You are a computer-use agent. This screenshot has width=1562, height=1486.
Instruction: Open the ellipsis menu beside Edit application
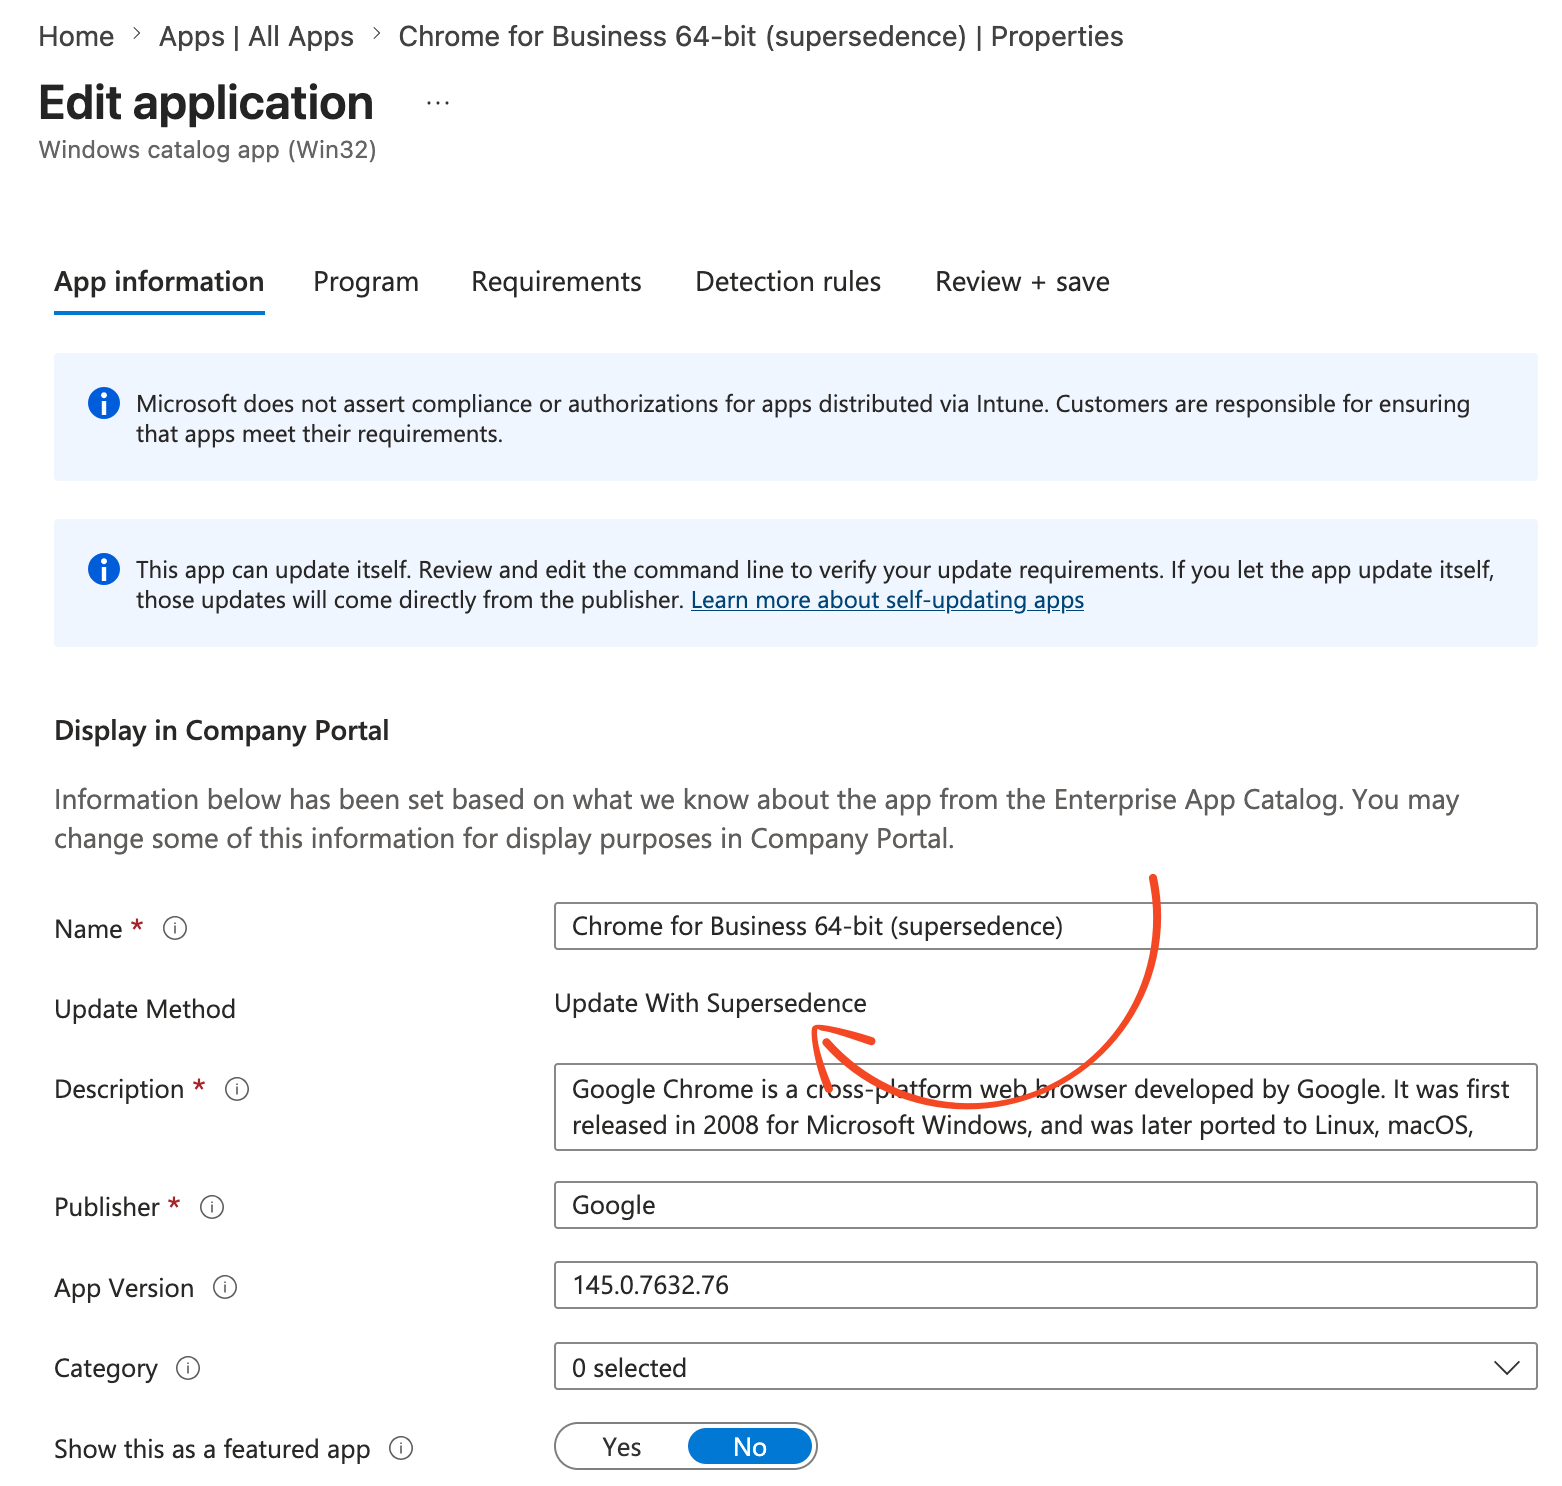click(x=438, y=102)
